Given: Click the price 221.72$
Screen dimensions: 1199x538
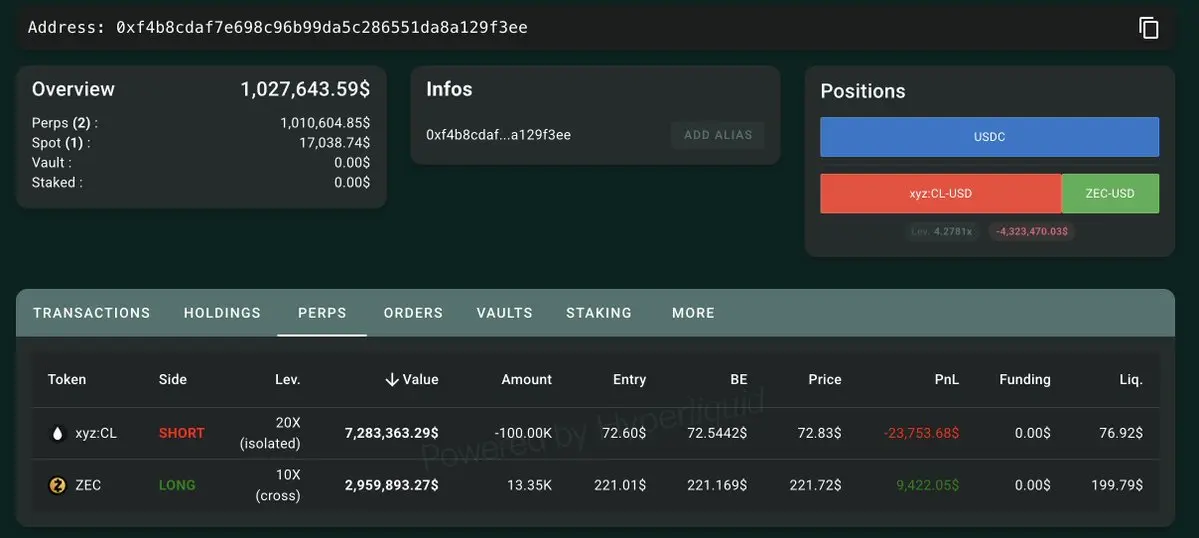Looking at the screenshot, I should click(815, 485).
